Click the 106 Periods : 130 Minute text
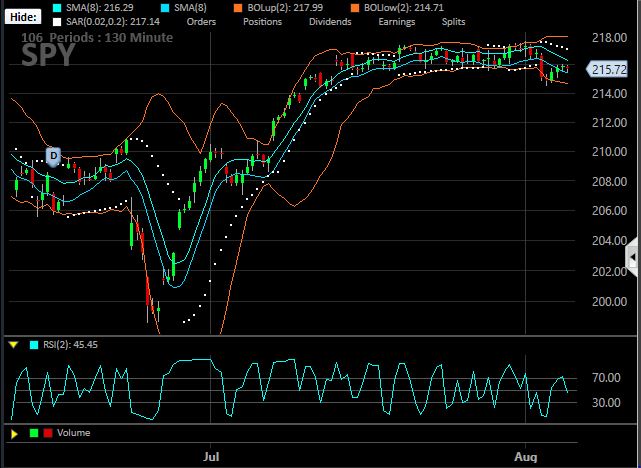The width and height of the screenshot is (641, 468). point(97,38)
